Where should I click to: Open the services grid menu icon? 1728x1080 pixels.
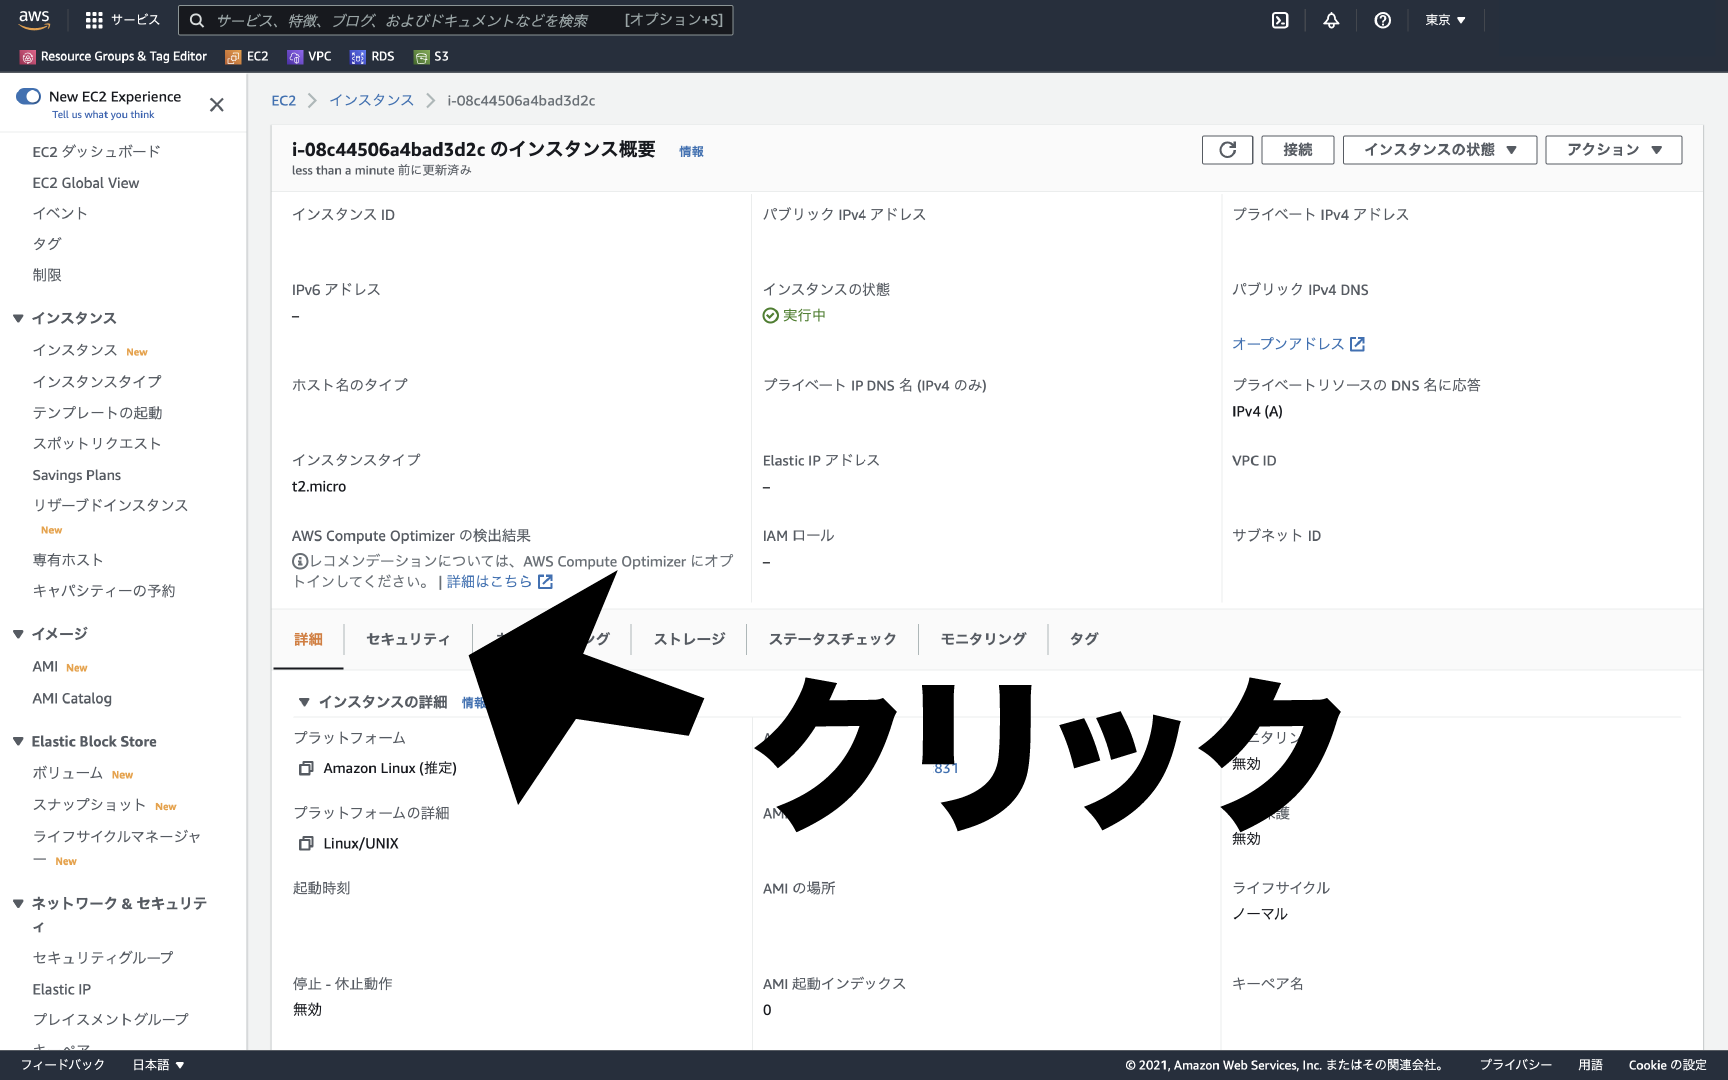point(94,20)
